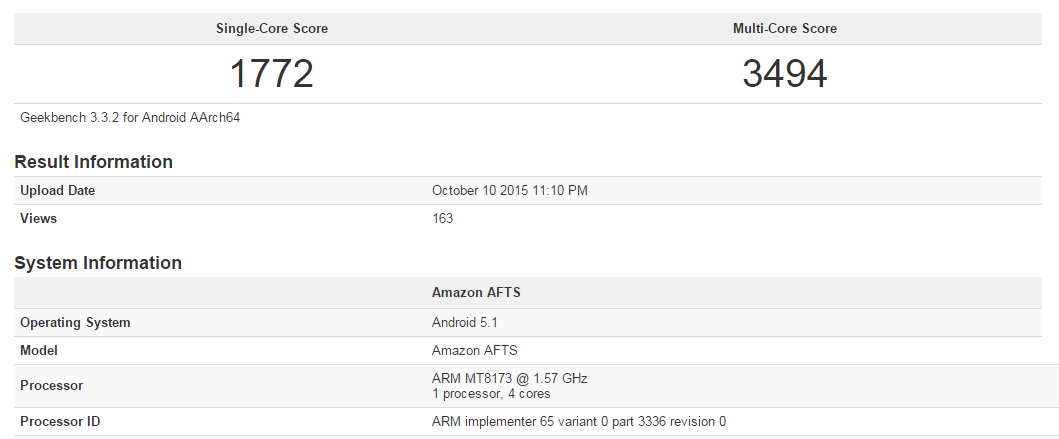Click the Geekbench 3.3.2 for Android text
The height and width of the screenshot is (439, 1059).
point(130,117)
